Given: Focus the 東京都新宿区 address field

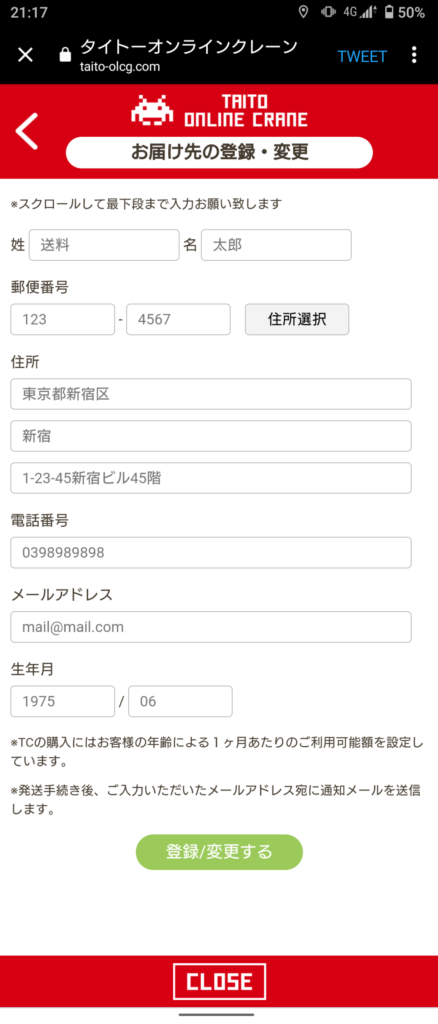Looking at the screenshot, I should (x=211, y=394).
